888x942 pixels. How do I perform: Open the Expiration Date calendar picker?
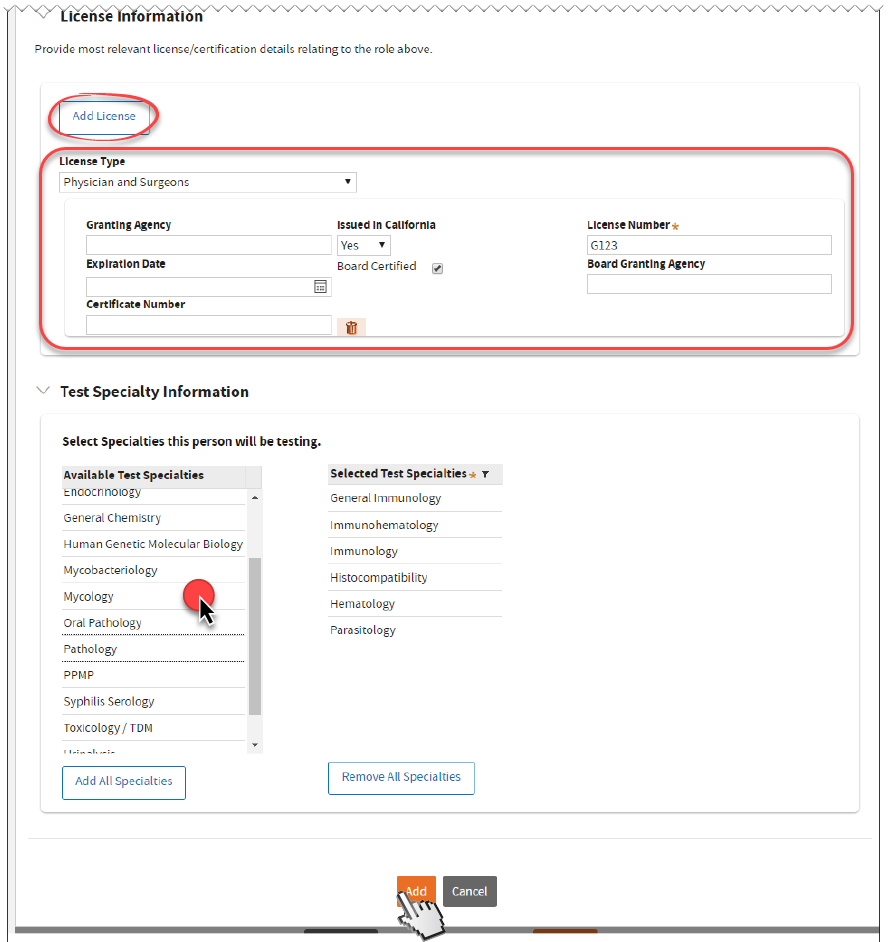(x=320, y=287)
